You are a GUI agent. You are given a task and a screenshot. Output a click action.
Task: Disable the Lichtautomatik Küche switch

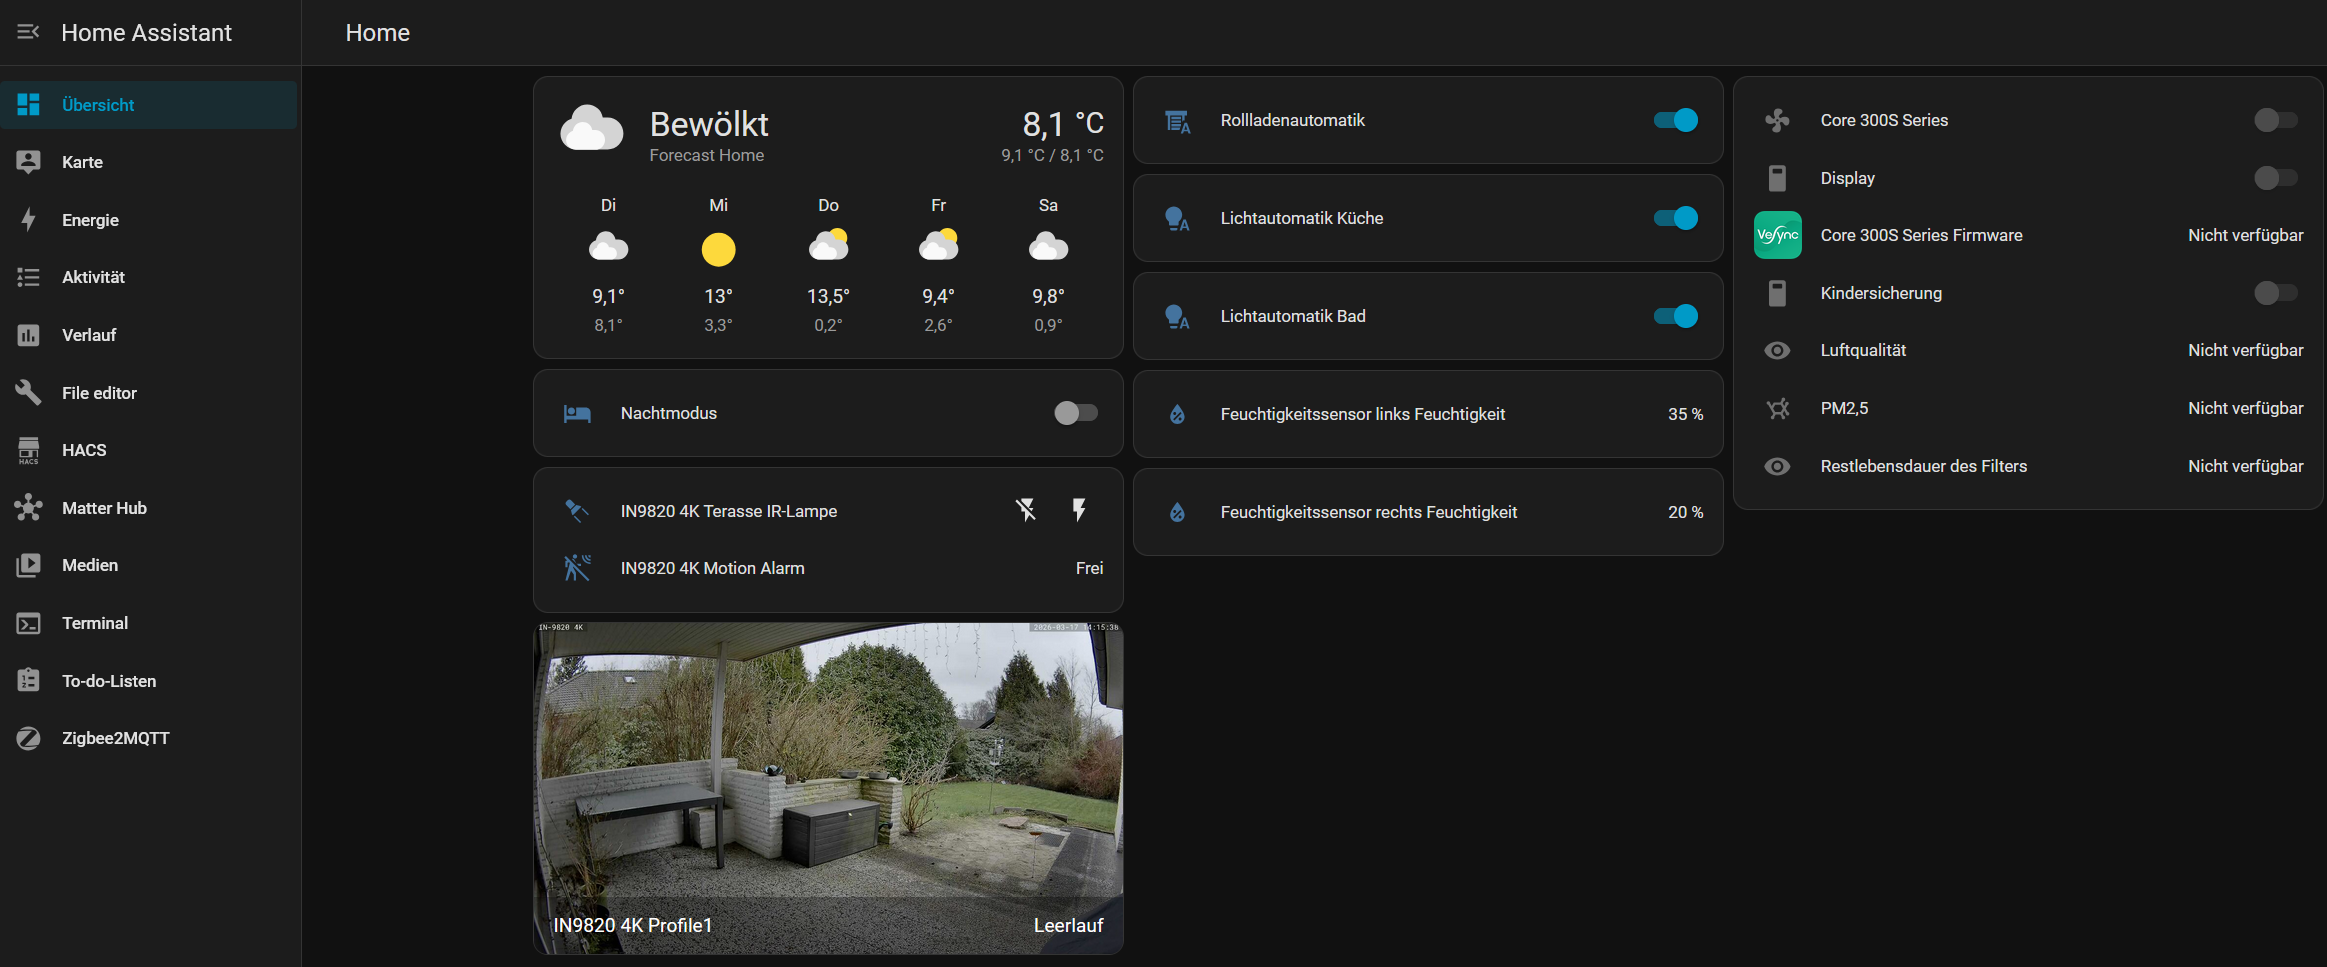[x=1676, y=218]
